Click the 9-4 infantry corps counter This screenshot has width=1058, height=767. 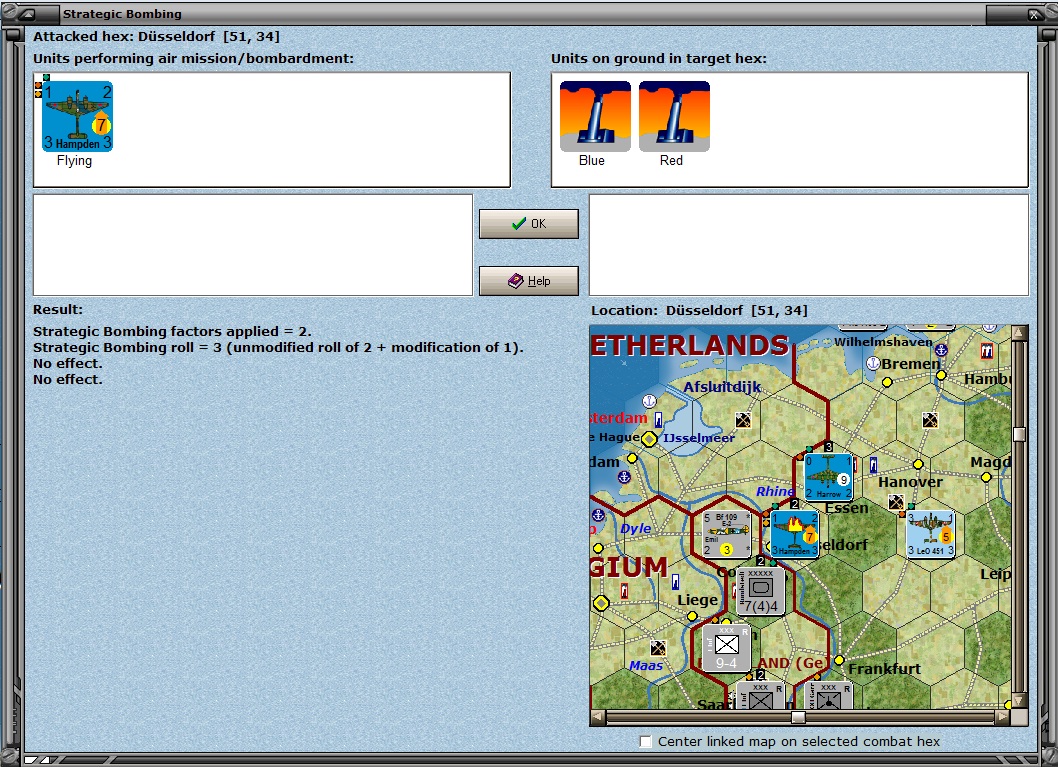[x=727, y=648]
